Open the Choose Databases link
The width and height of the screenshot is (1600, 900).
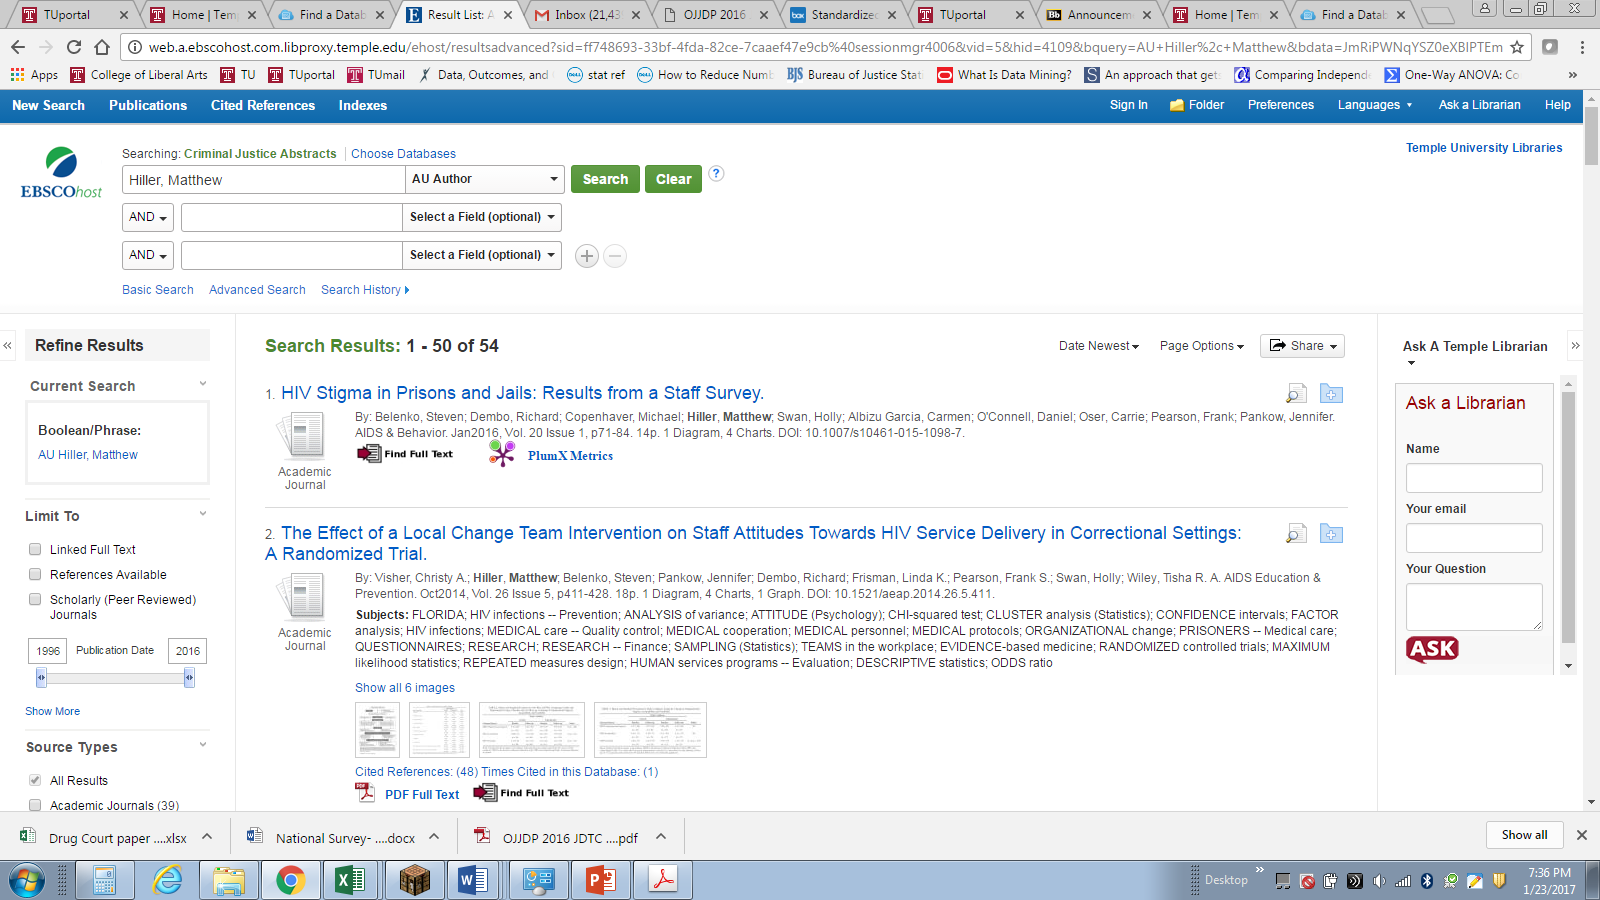(403, 154)
